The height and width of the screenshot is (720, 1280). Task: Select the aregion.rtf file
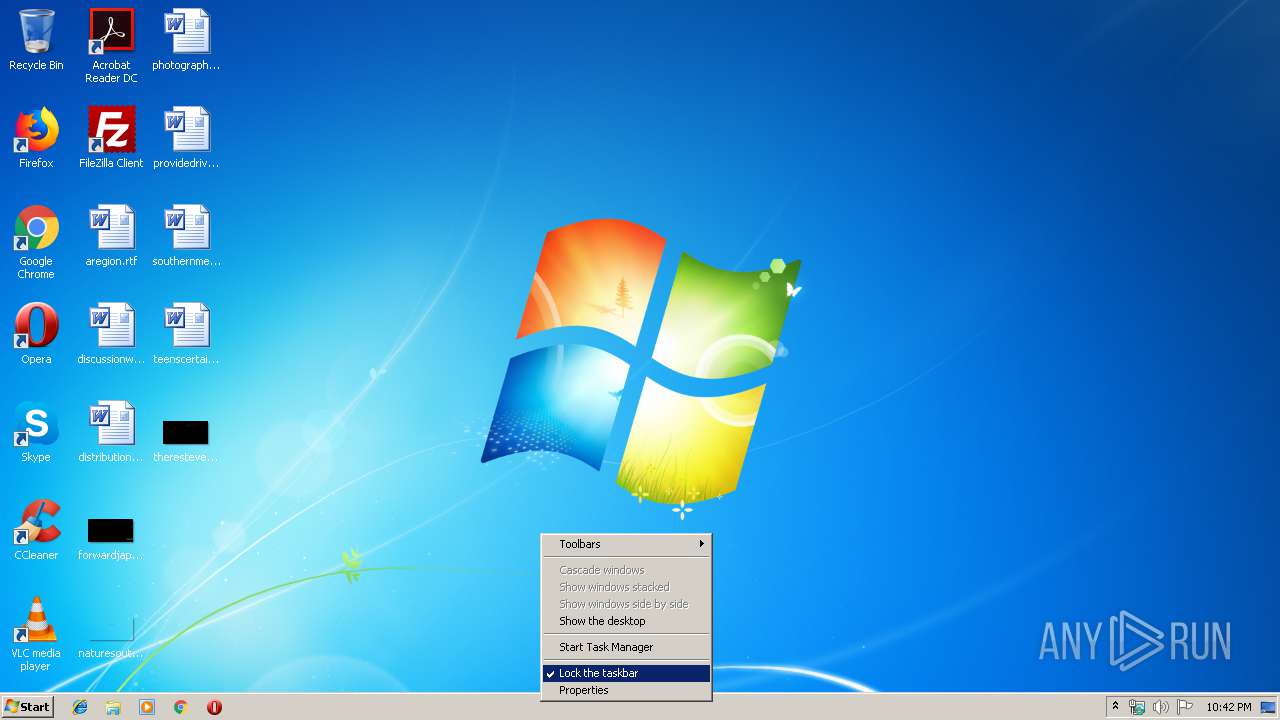[x=111, y=236]
